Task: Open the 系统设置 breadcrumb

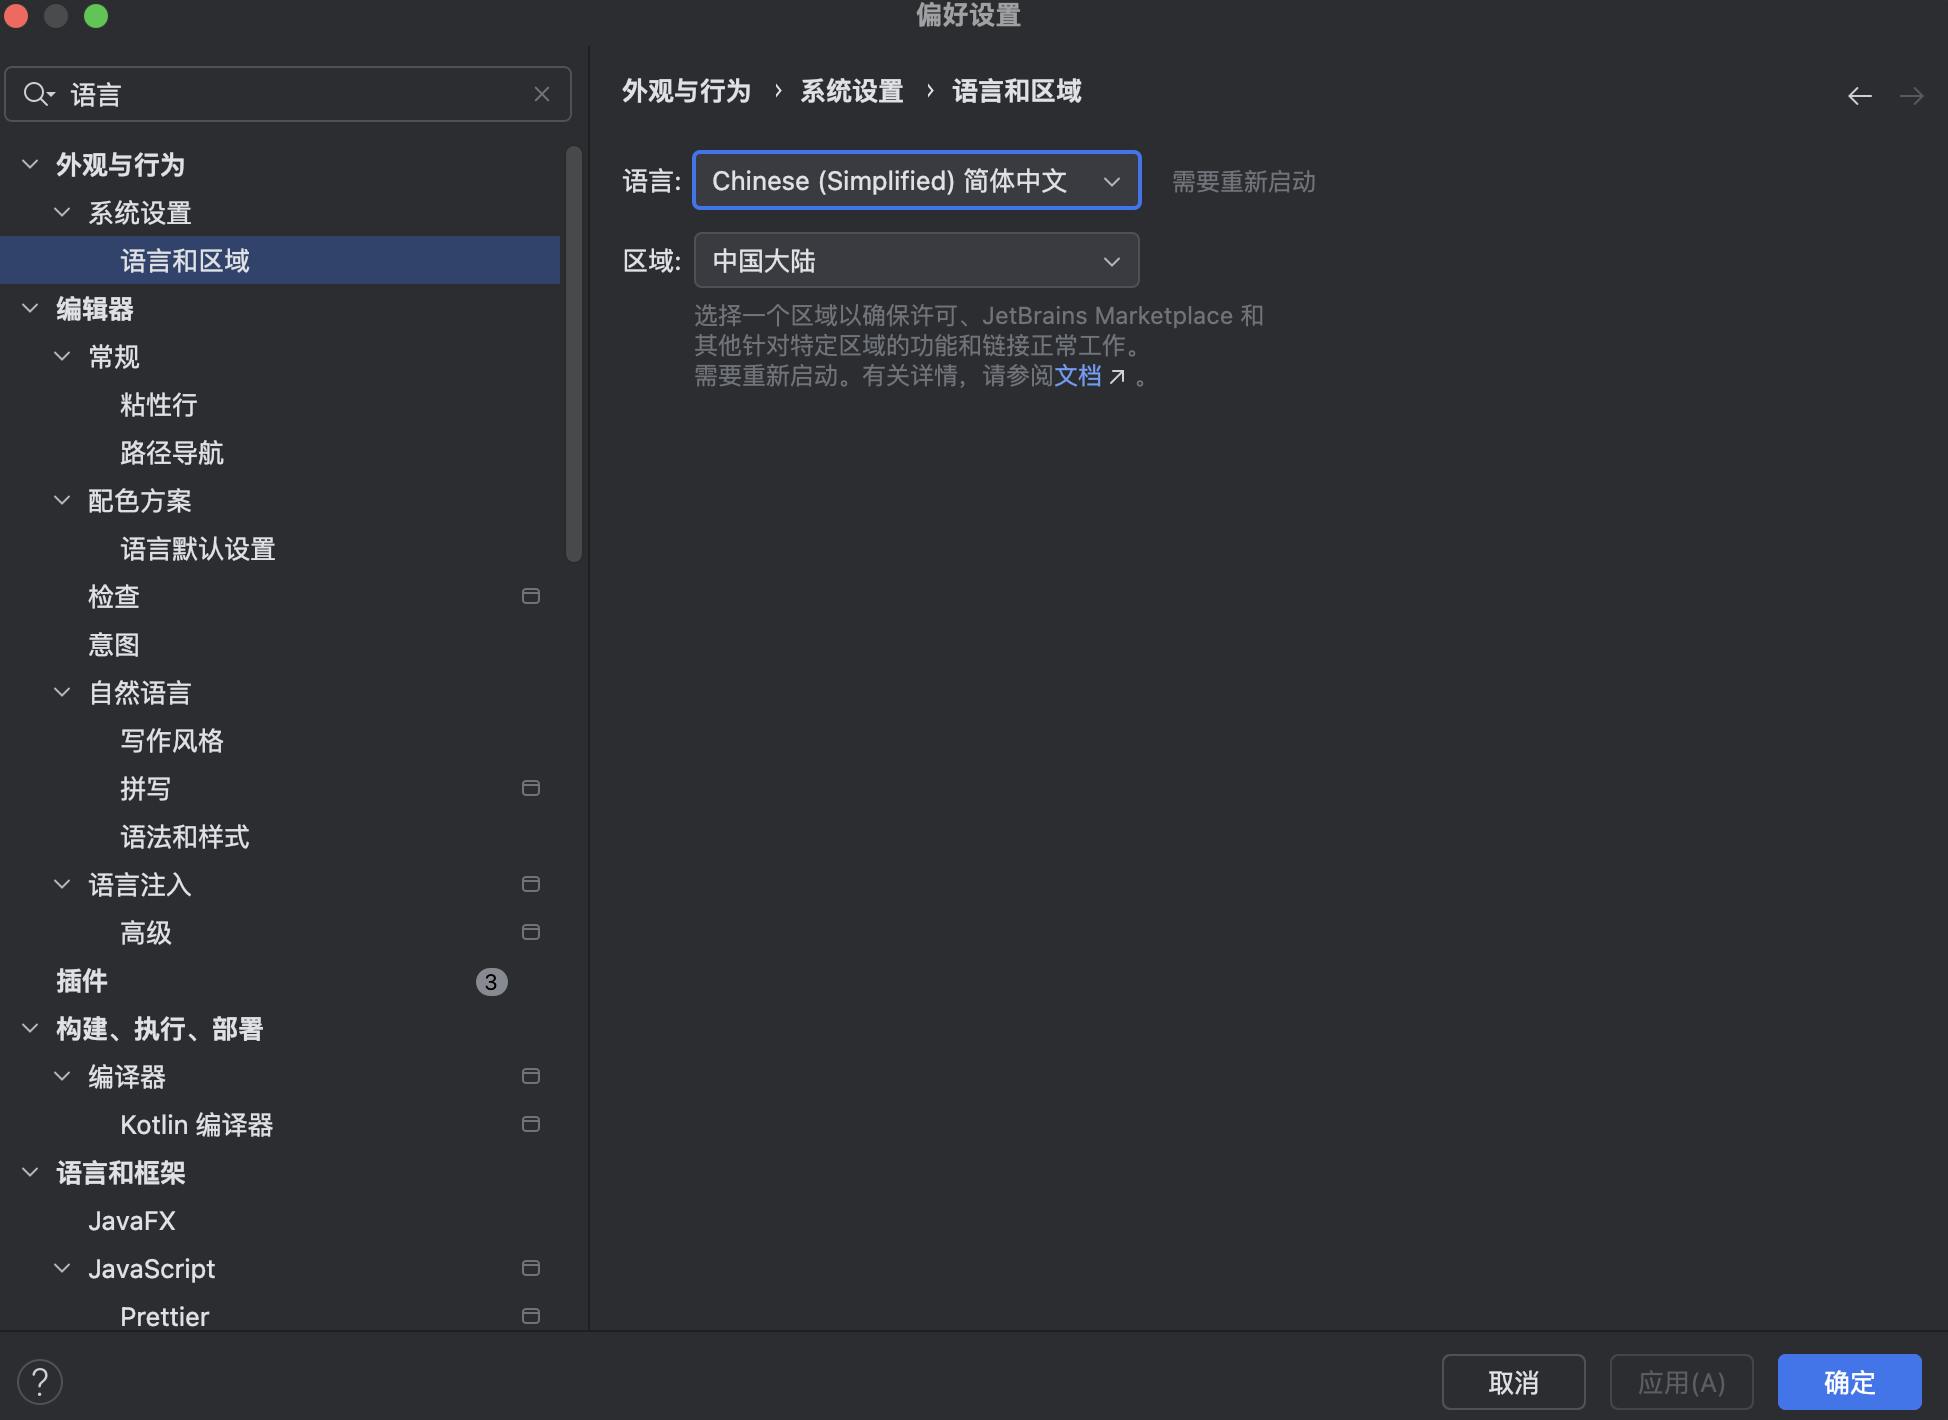Action: 851,91
